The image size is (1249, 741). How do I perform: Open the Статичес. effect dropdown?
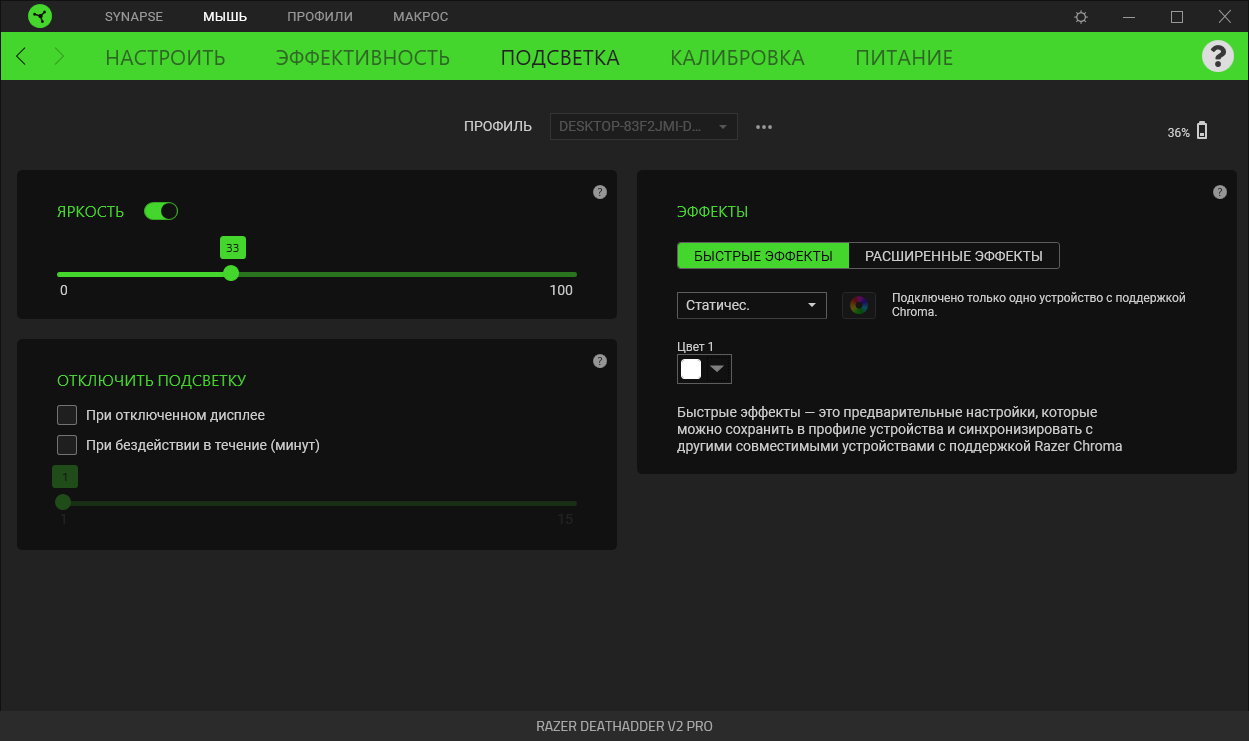(752, 305)
